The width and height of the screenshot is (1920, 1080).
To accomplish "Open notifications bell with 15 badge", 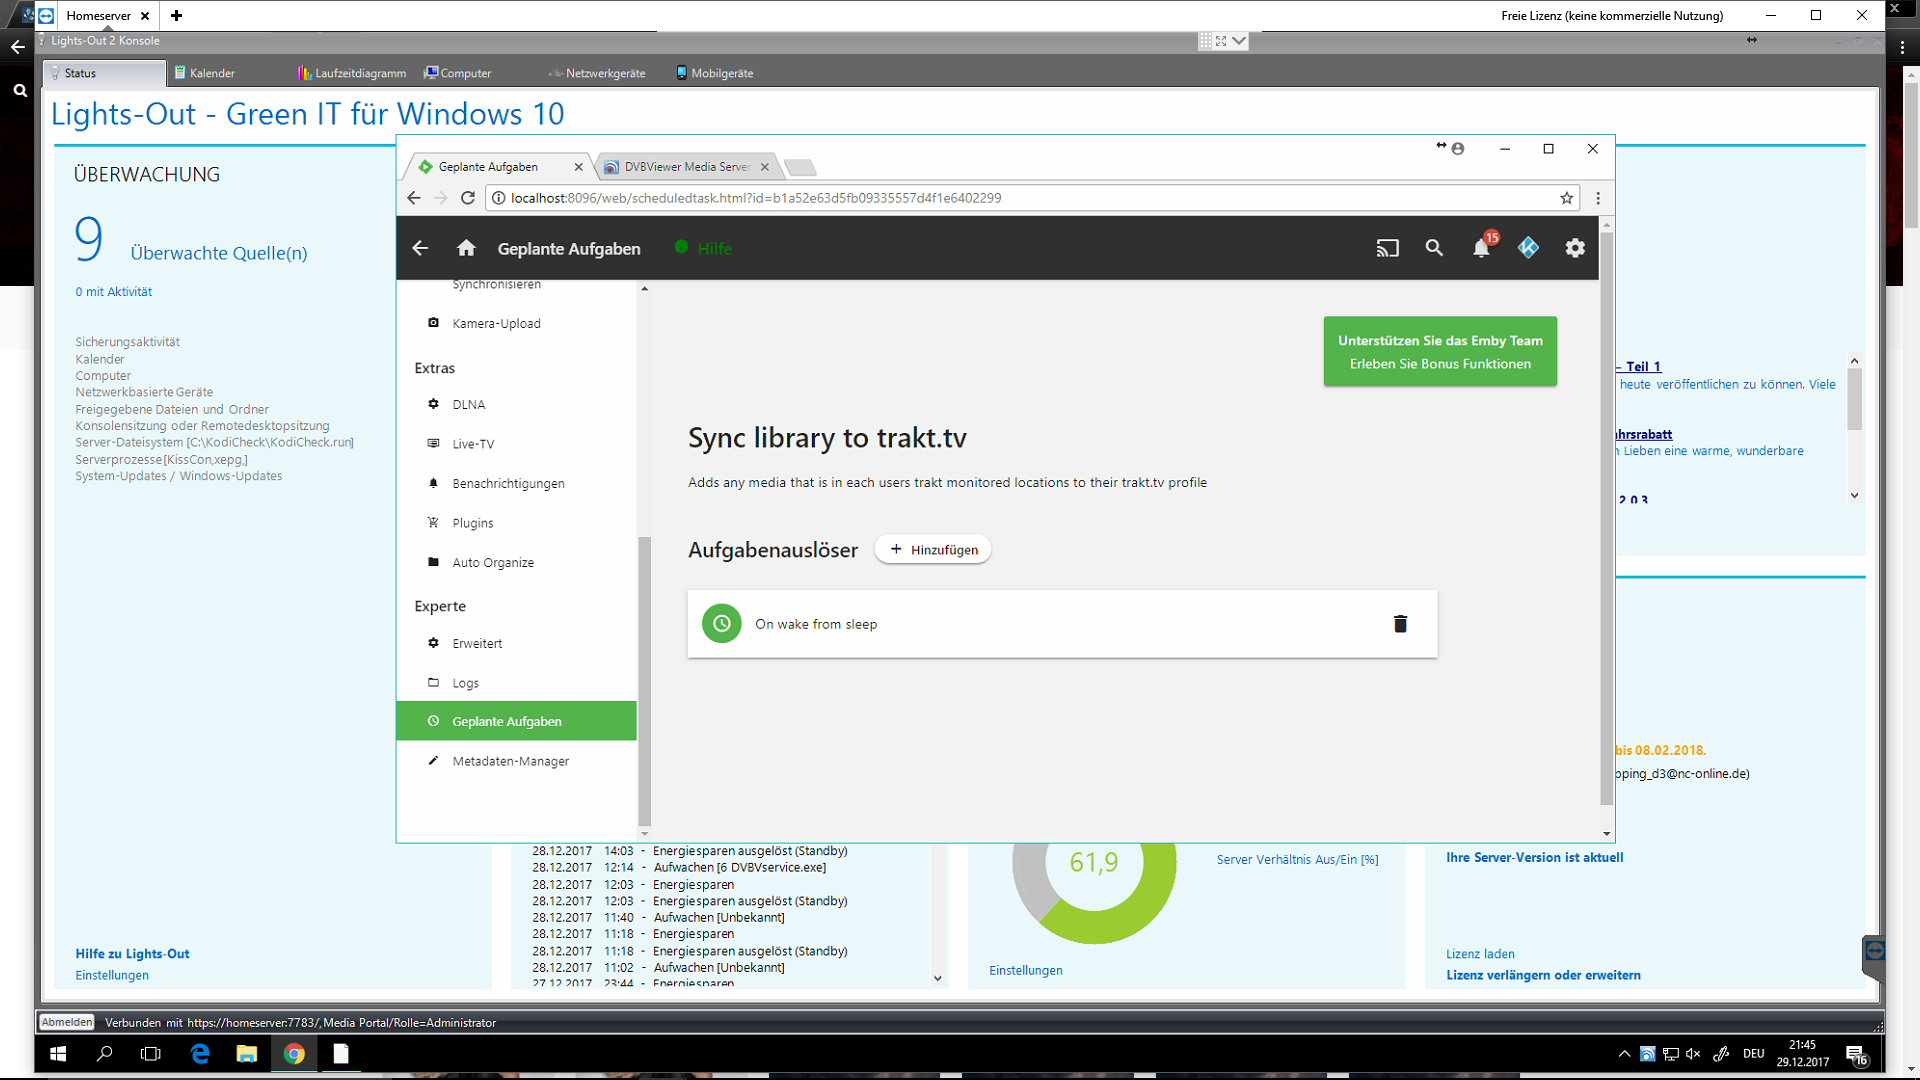I will pyautogui.click(x=1483, y=246).
